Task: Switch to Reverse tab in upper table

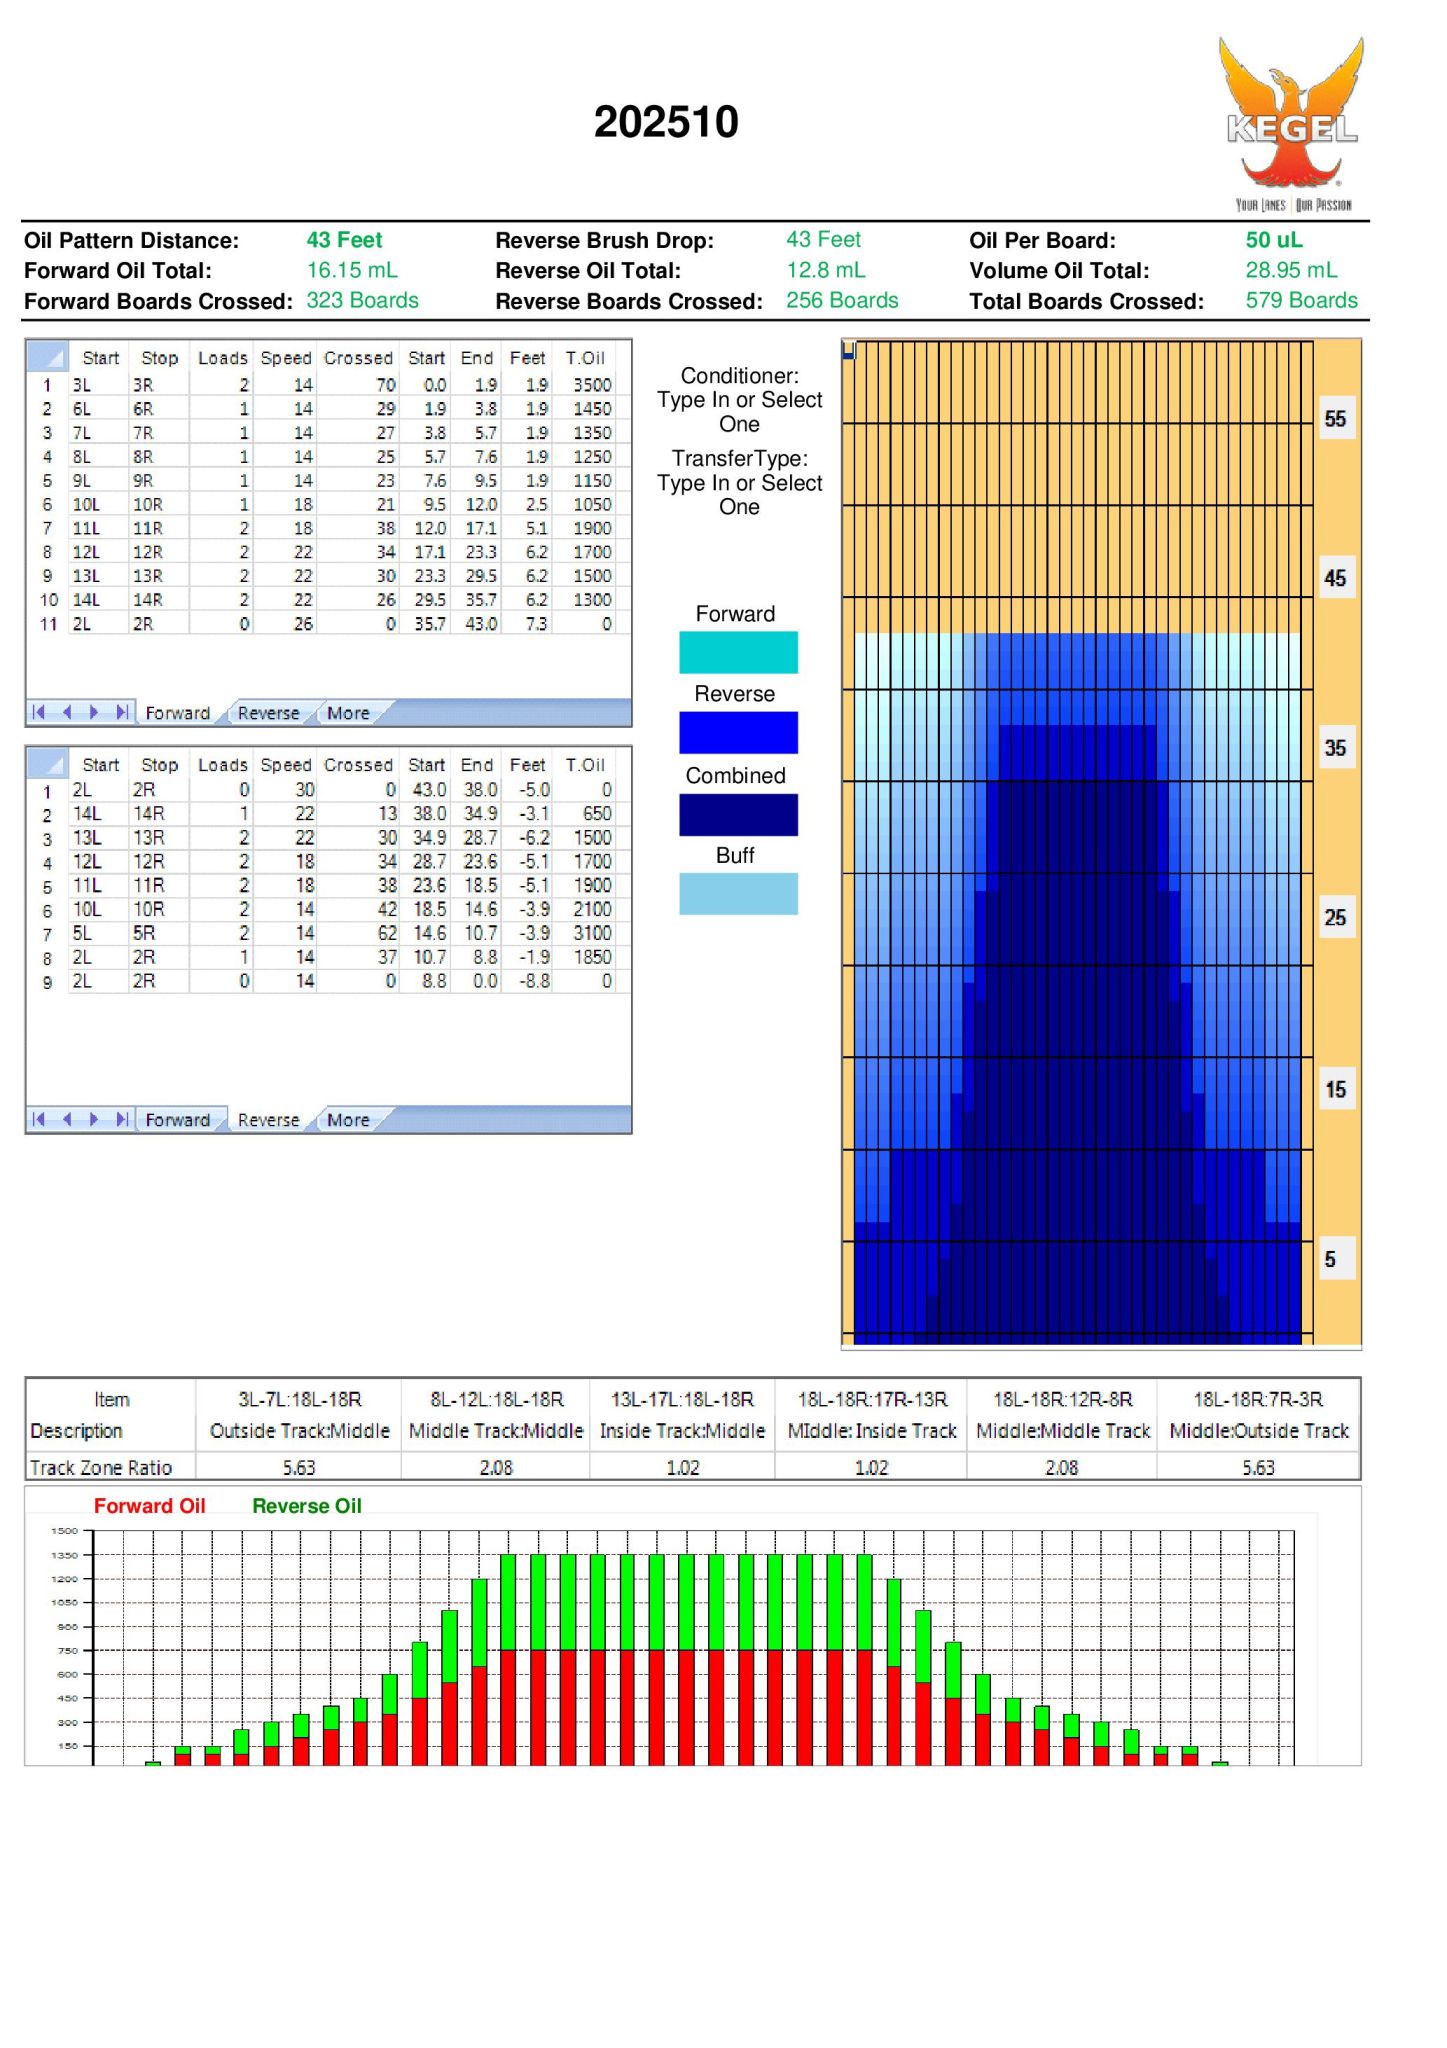Action: (x=268, y=713)
